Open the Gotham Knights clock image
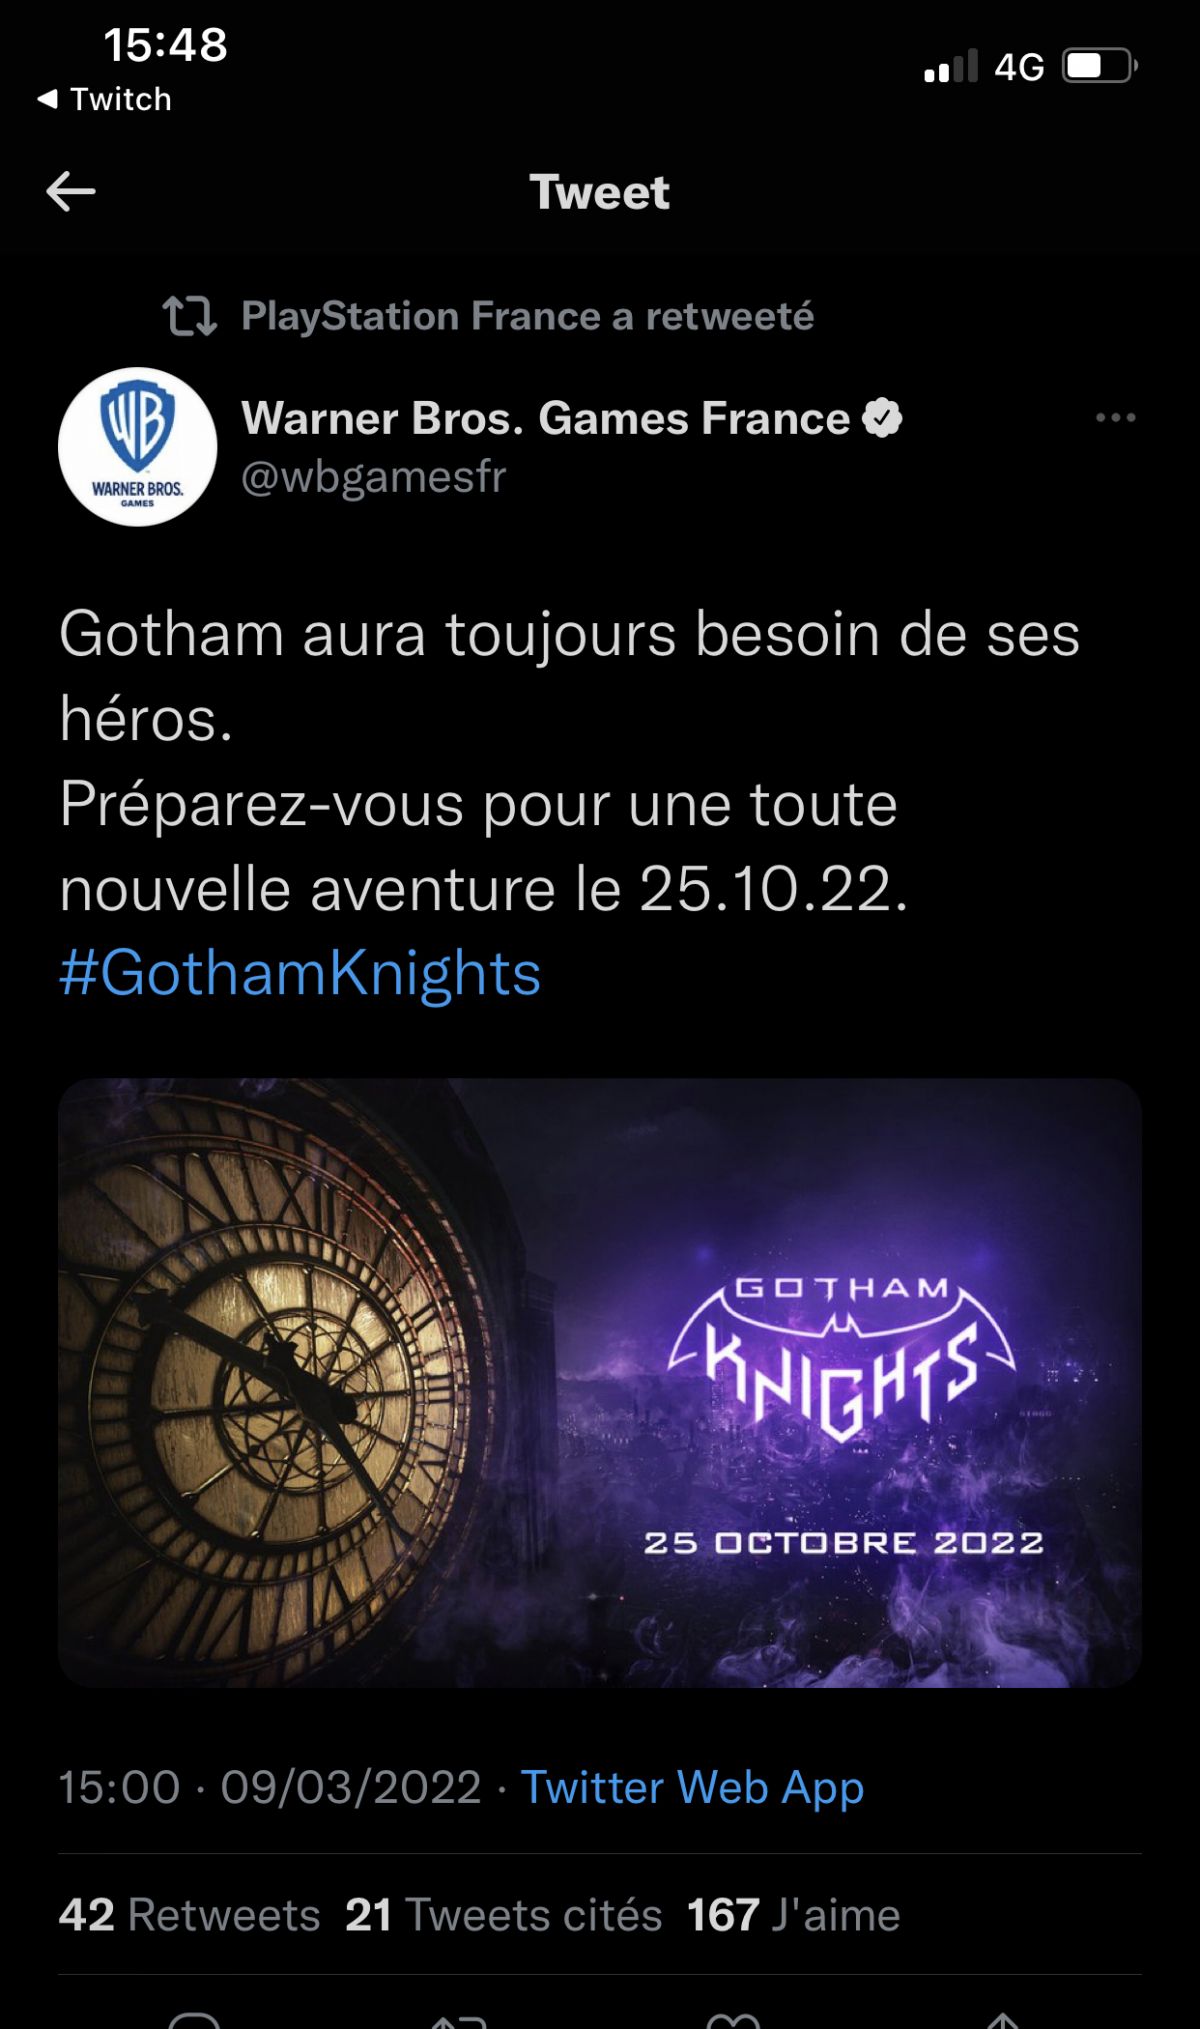 (x=600, y=1383)
